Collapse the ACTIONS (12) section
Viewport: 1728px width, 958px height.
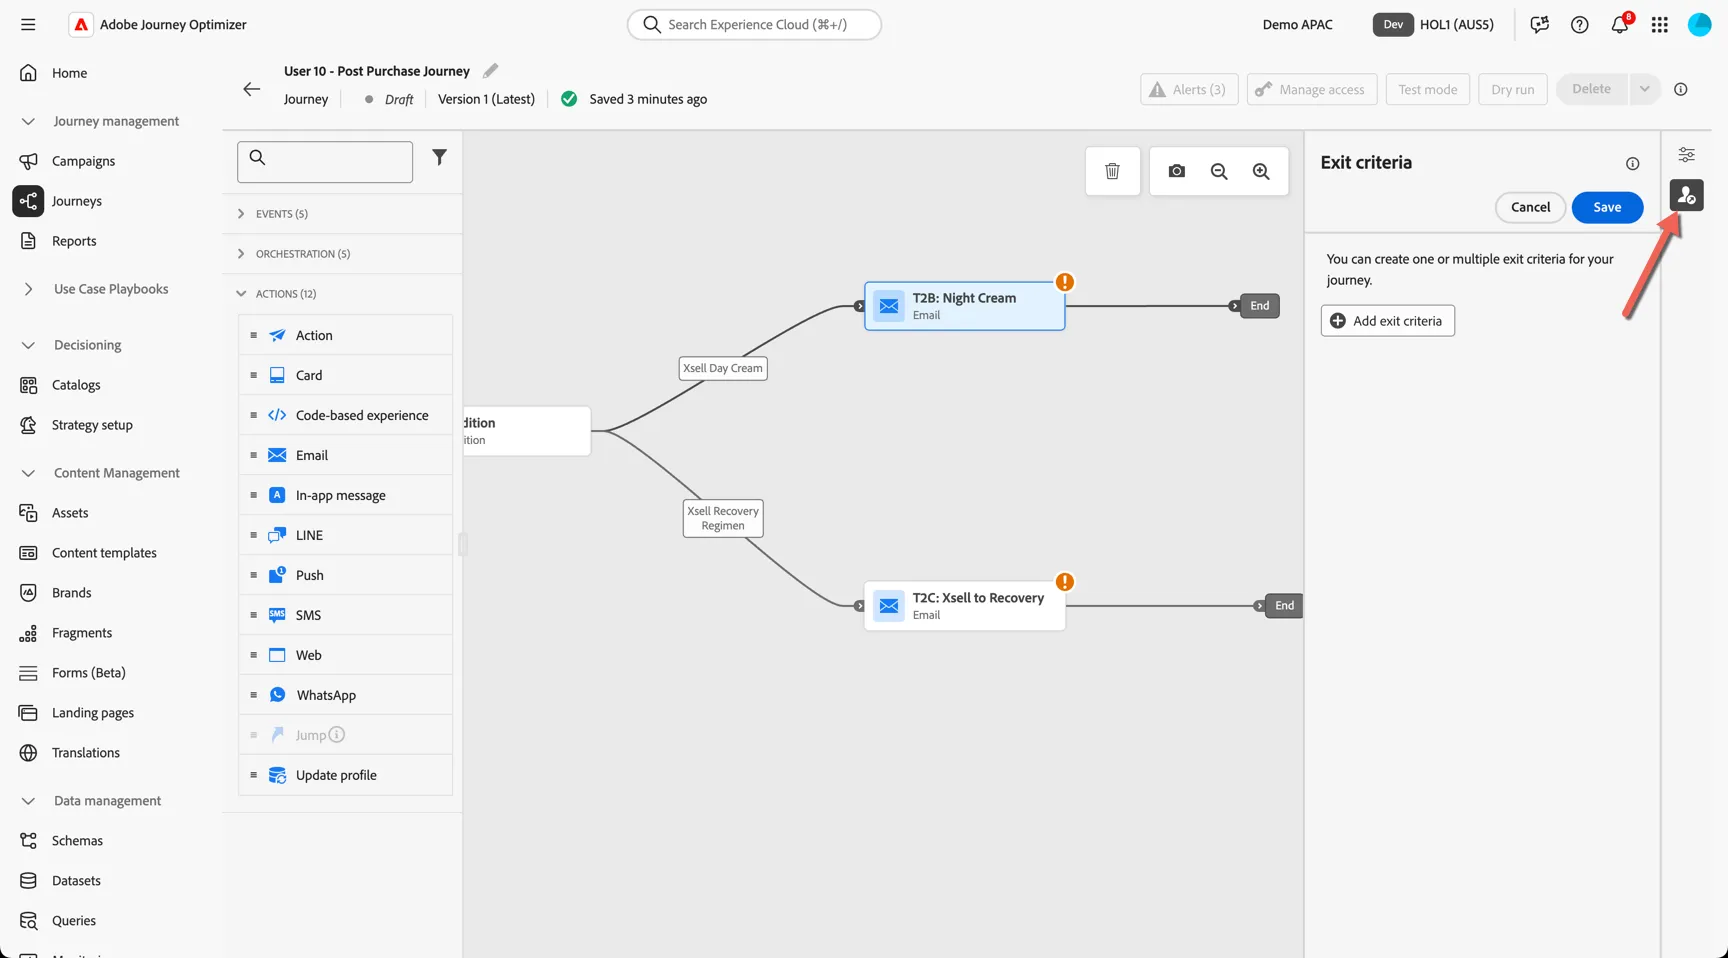[x=342, y=294]
